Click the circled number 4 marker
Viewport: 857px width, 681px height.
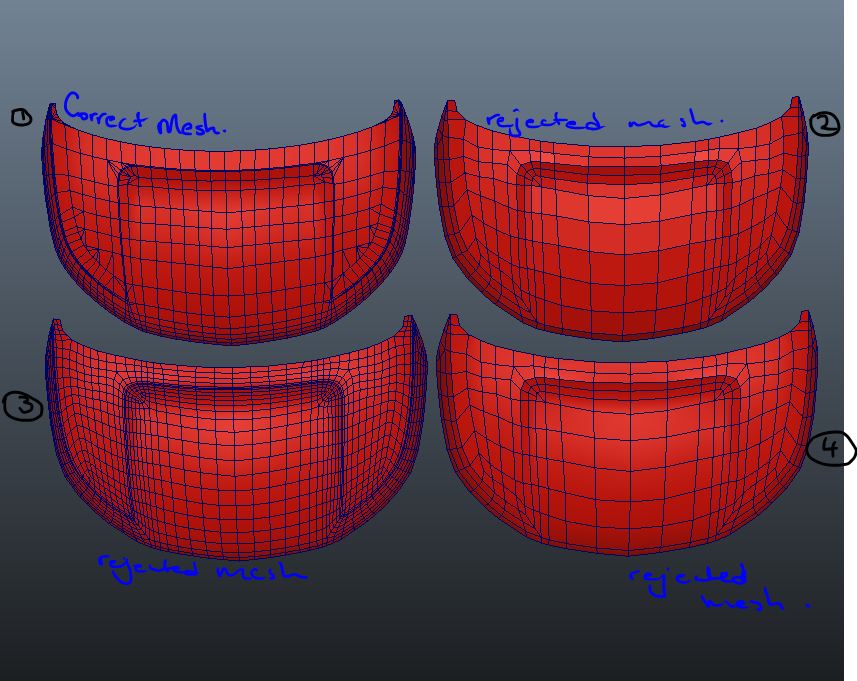tap(828, 450)
